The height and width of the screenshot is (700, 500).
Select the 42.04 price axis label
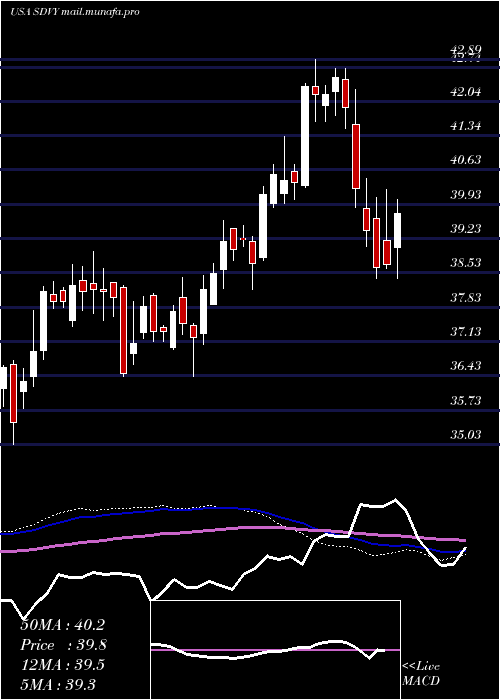[466, 92]
